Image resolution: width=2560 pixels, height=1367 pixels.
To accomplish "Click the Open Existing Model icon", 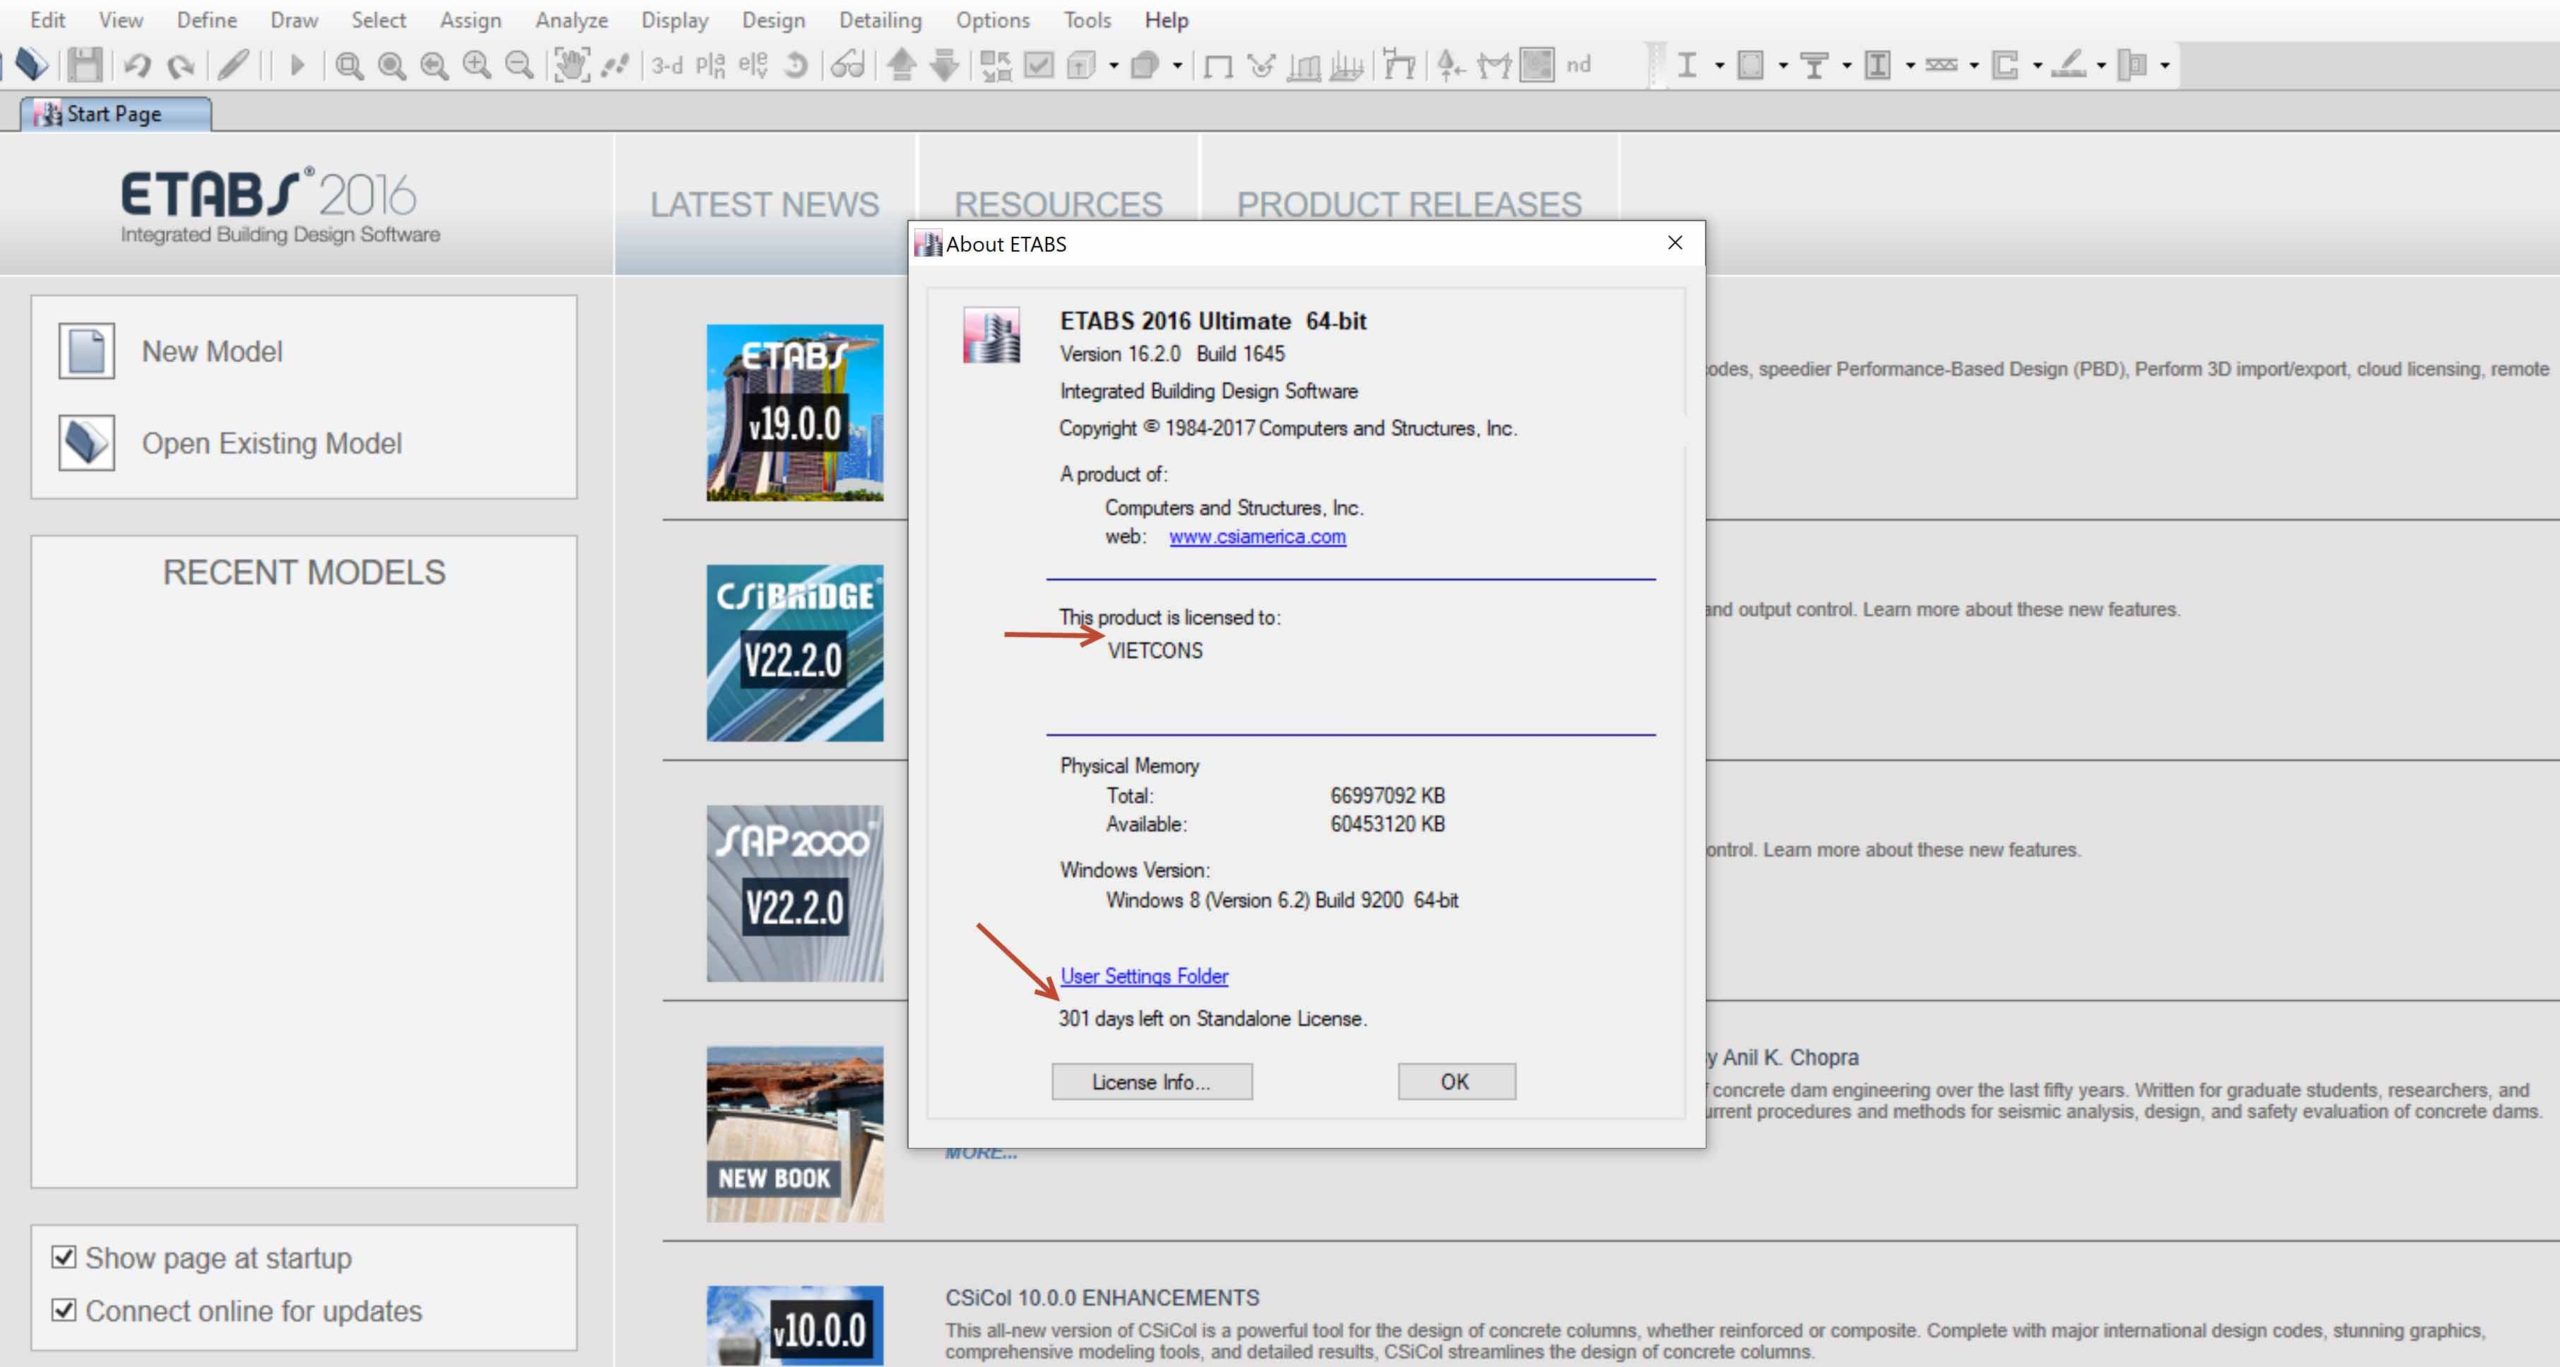I will pos(87,443).
